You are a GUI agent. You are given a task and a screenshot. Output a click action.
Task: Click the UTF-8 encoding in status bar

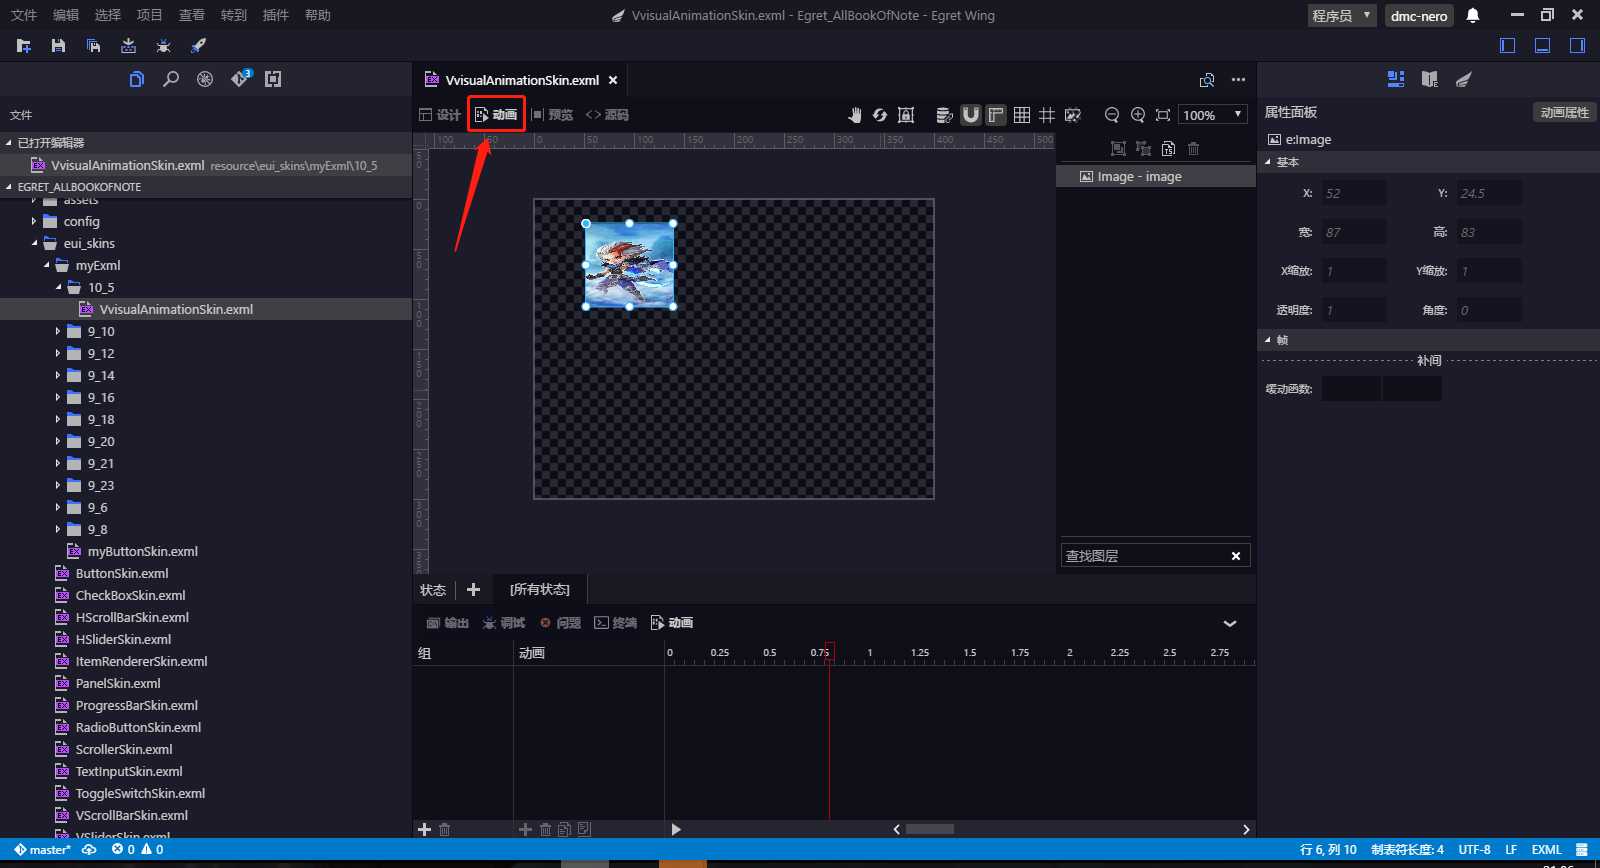(x=1474, y=850)
